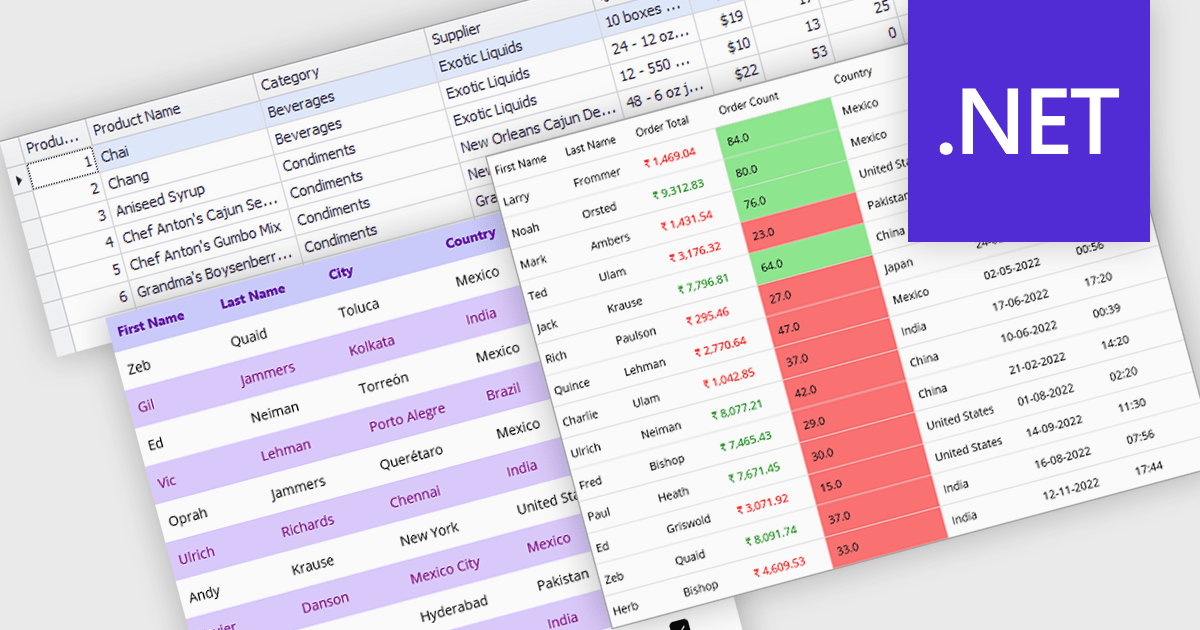Click the New York city cell

click(429, 533)
